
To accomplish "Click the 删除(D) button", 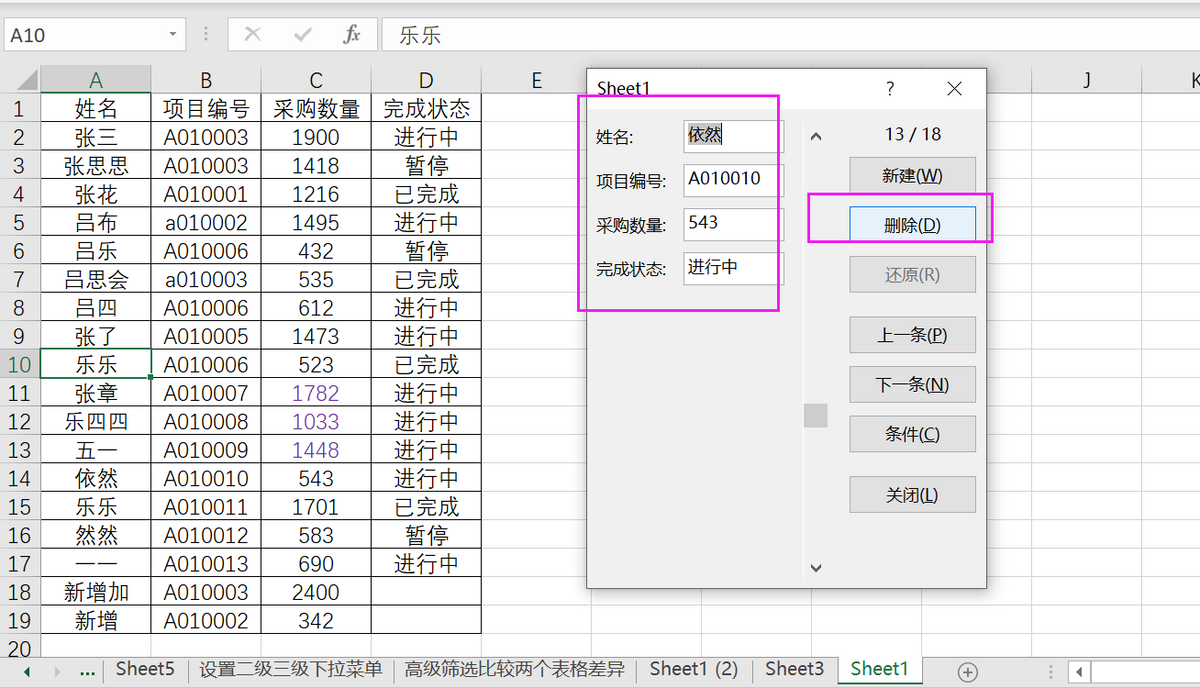I will [912, 225].
